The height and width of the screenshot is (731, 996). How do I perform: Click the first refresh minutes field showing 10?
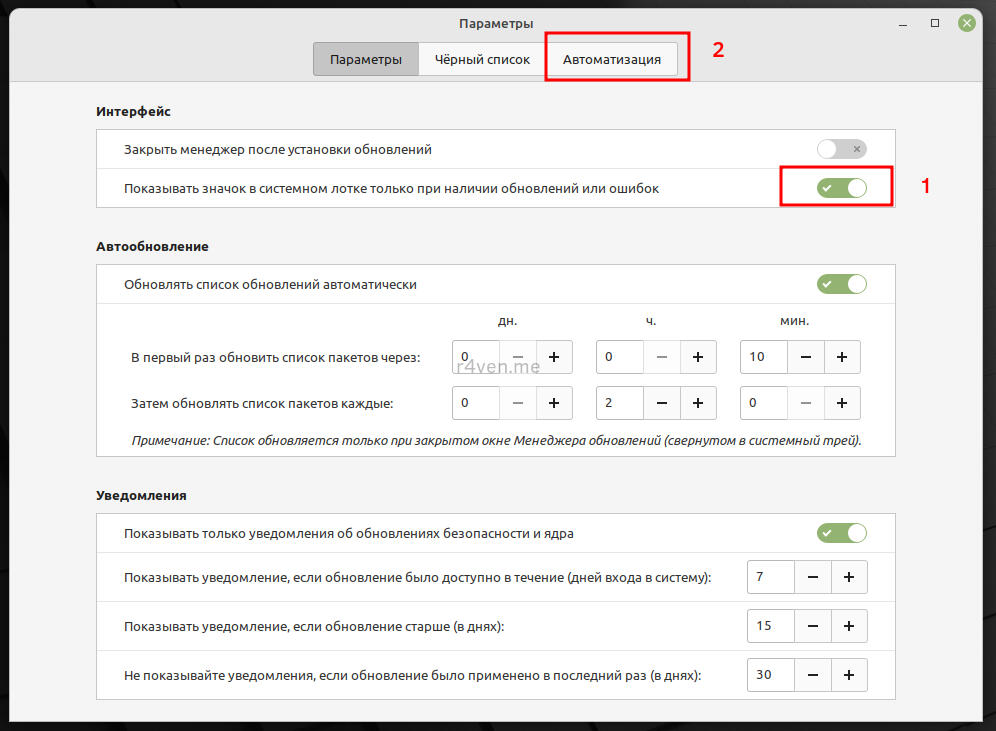(x=764, y=357)
